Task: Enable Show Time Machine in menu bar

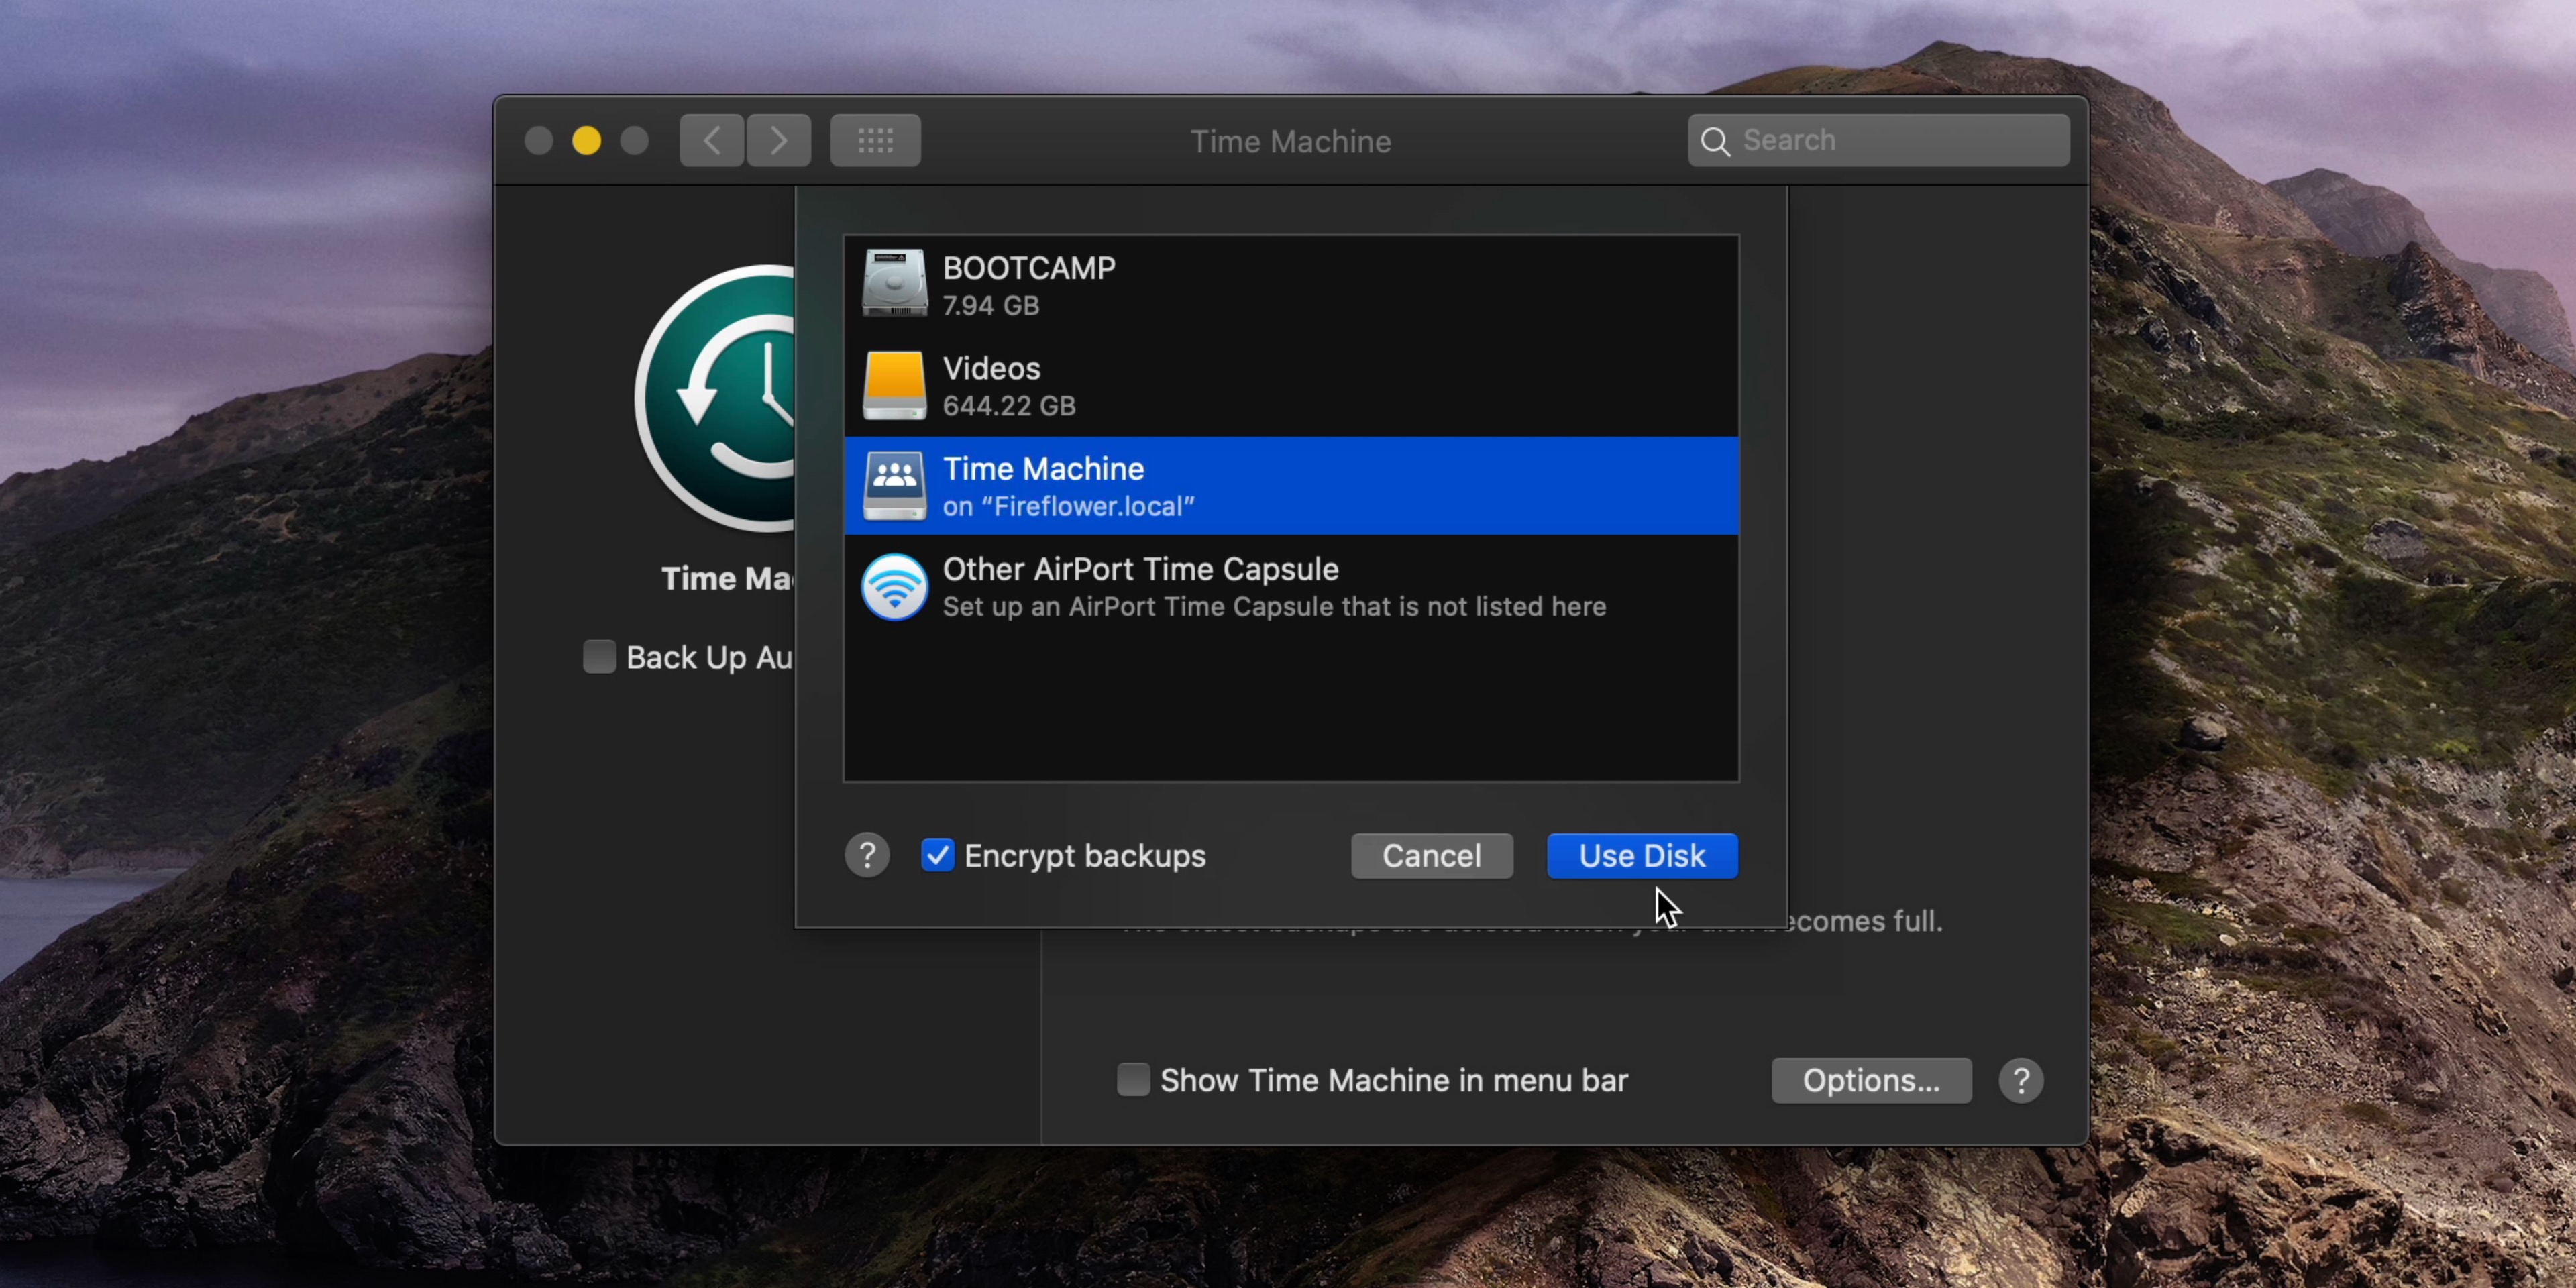Action: click(x=1133, y=1080)
